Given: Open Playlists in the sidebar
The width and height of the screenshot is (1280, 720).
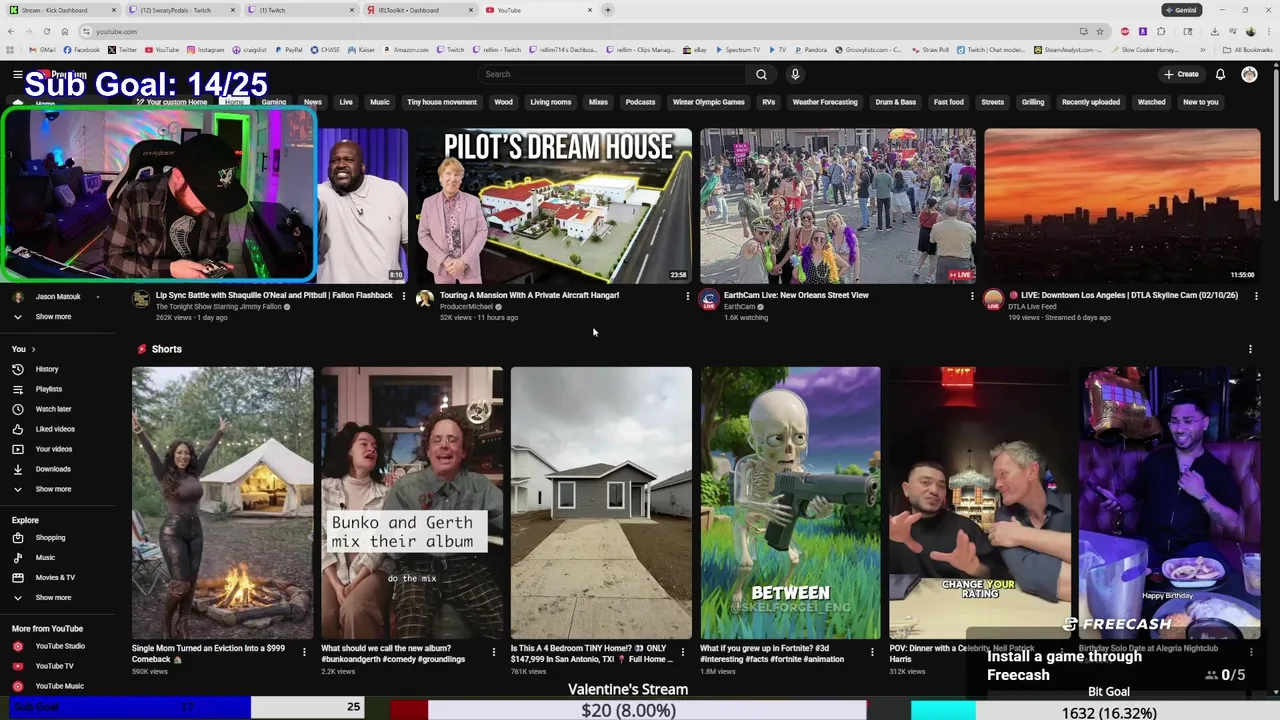Looking at the screenshot, I should [48, 389].
